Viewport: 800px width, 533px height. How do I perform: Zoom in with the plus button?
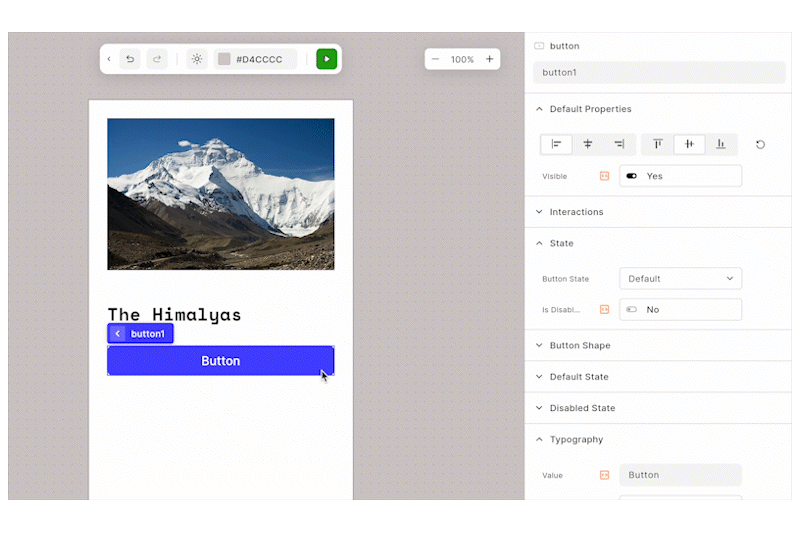pos(489,59)
